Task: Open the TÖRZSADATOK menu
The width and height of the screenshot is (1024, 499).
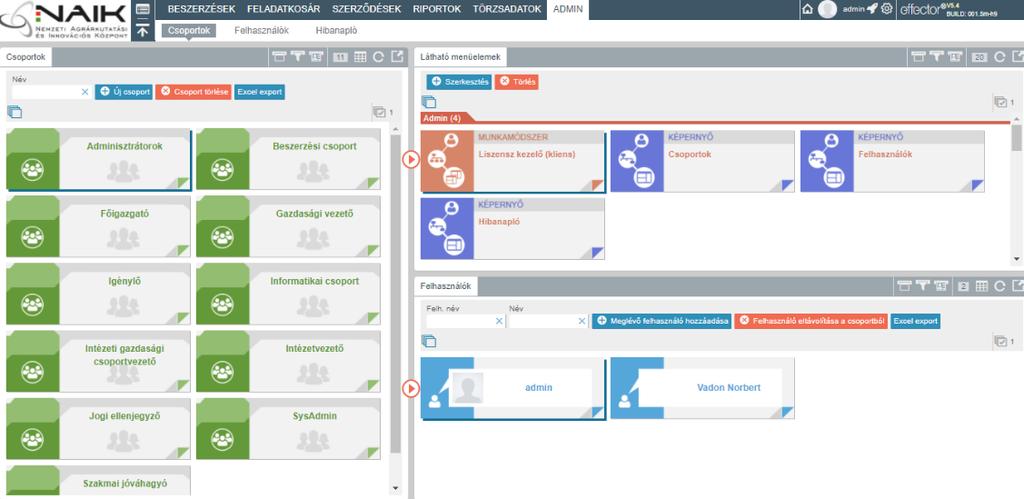Action: click(507, 9)
